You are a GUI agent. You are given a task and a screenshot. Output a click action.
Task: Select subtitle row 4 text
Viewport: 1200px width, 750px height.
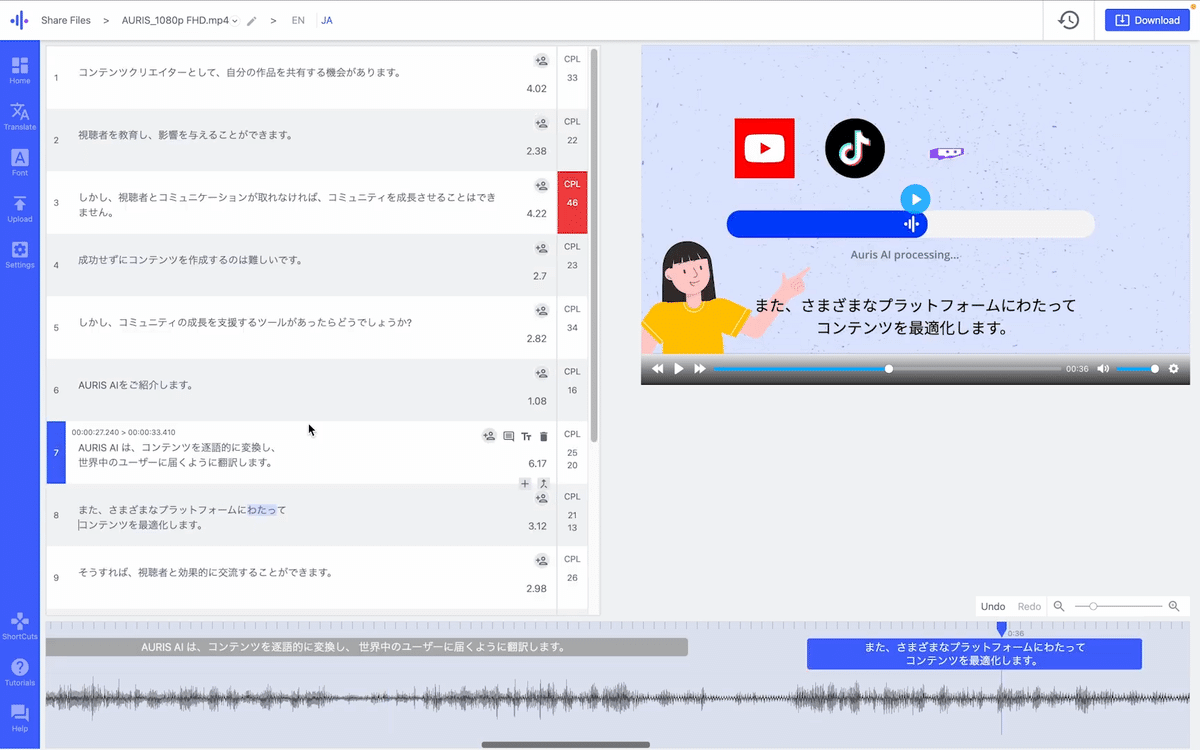(x=190, y=260)
